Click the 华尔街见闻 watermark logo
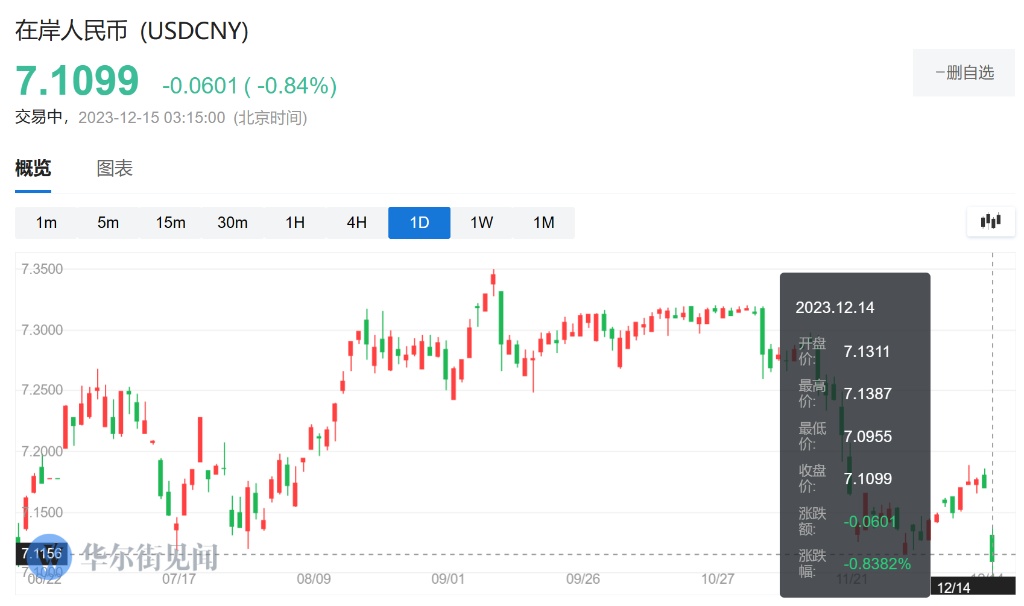This screenshot has width=1024, height=606. pos(148,556)
